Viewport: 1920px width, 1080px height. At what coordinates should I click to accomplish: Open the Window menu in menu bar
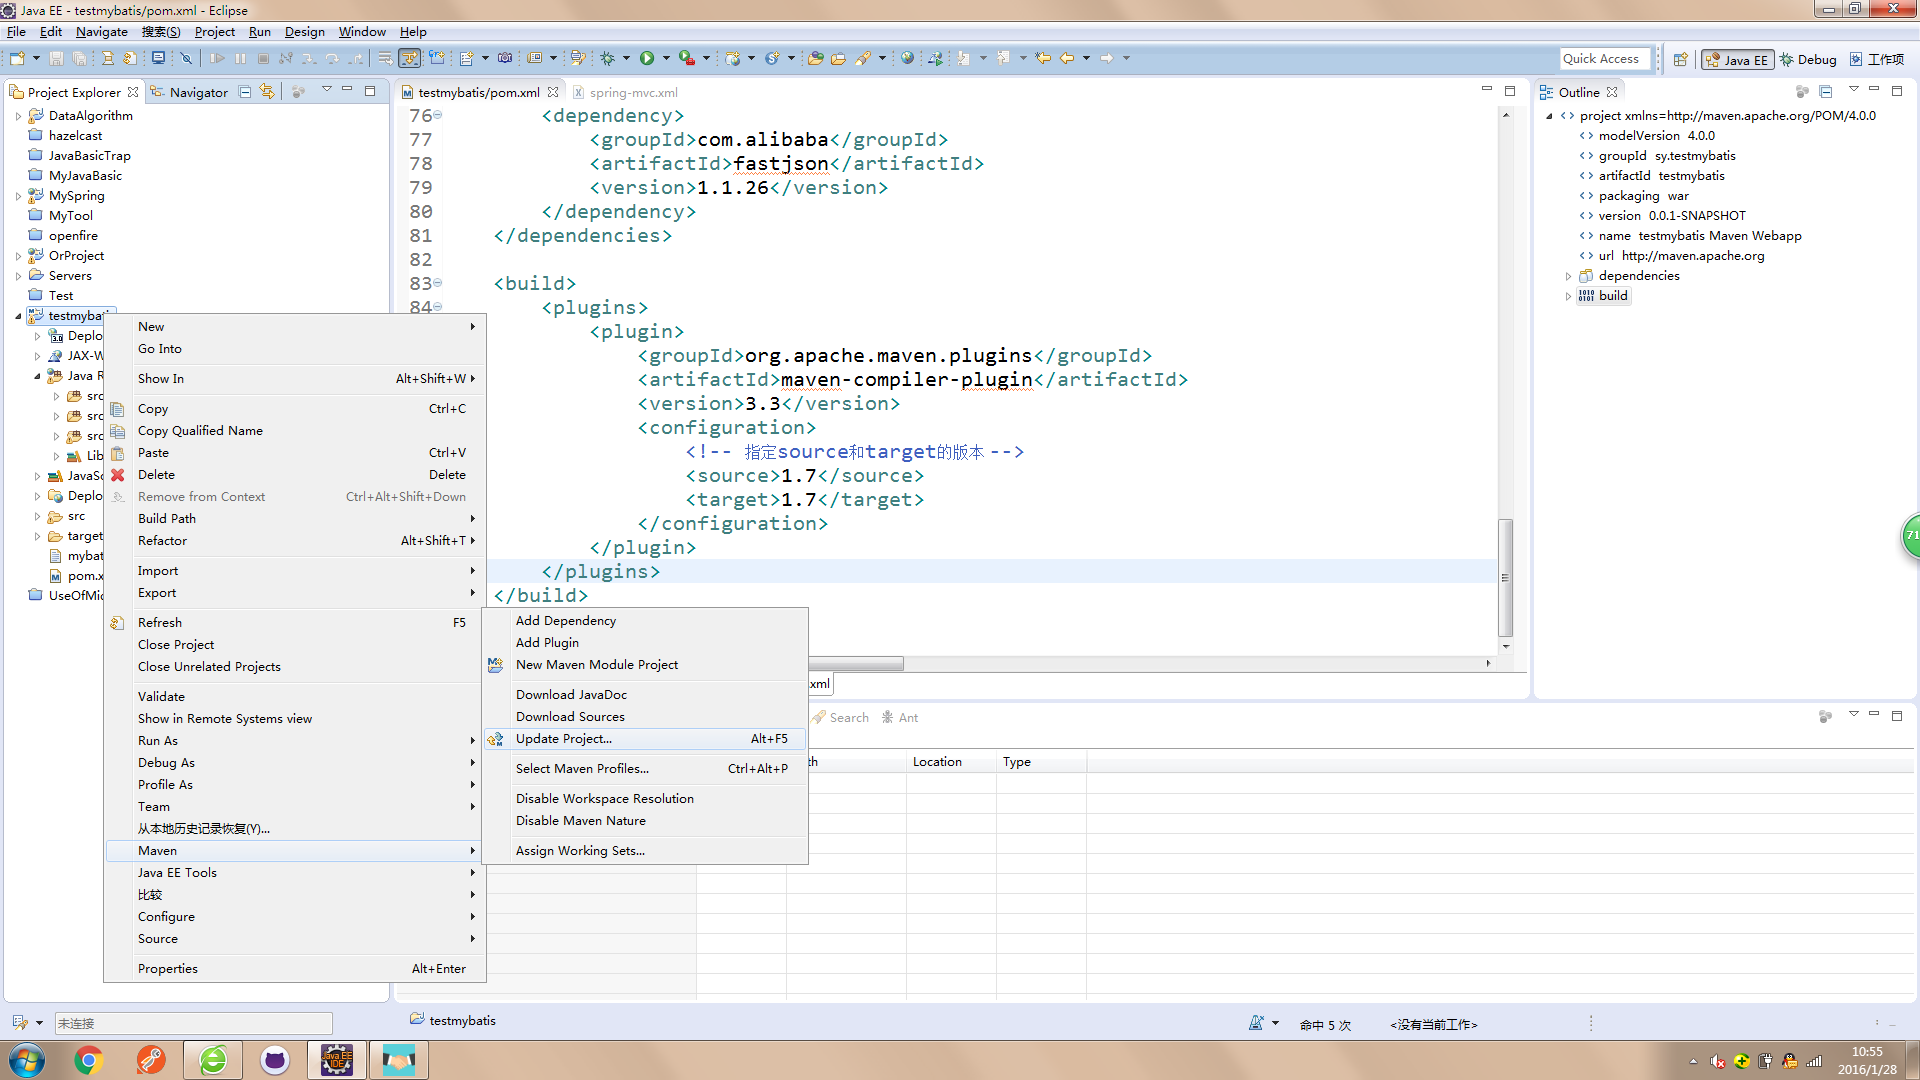[x=362, y=31]
